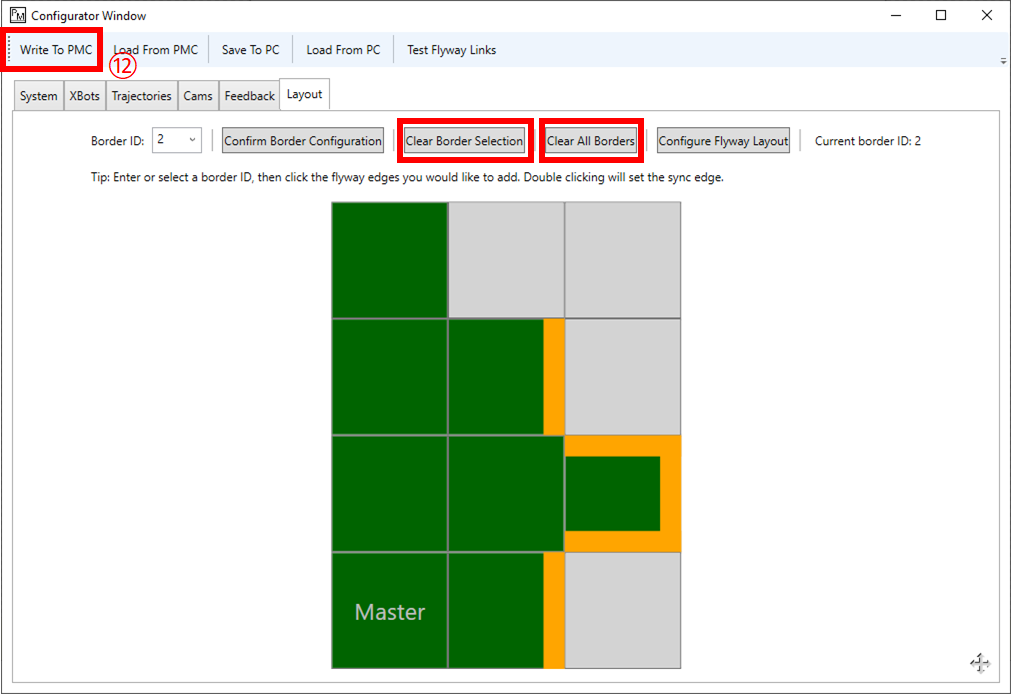Click Clear Border Selection
The width and height of the screenshot is (1011, 694).
[x=464, y=140]
